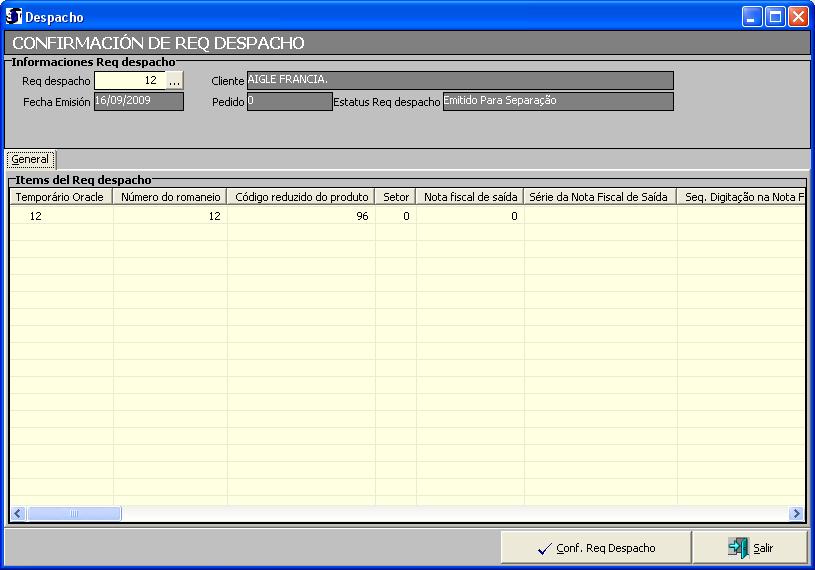815x570 pixels.
Task: Click the Setor column header
Action: [396, 198]
